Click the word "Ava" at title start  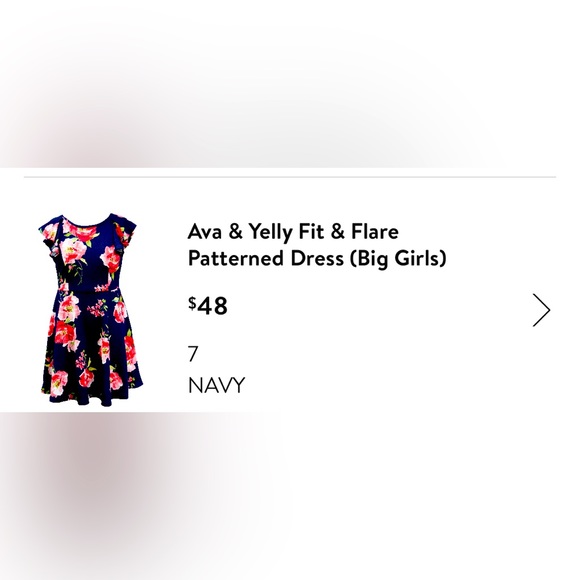point(205,232)
